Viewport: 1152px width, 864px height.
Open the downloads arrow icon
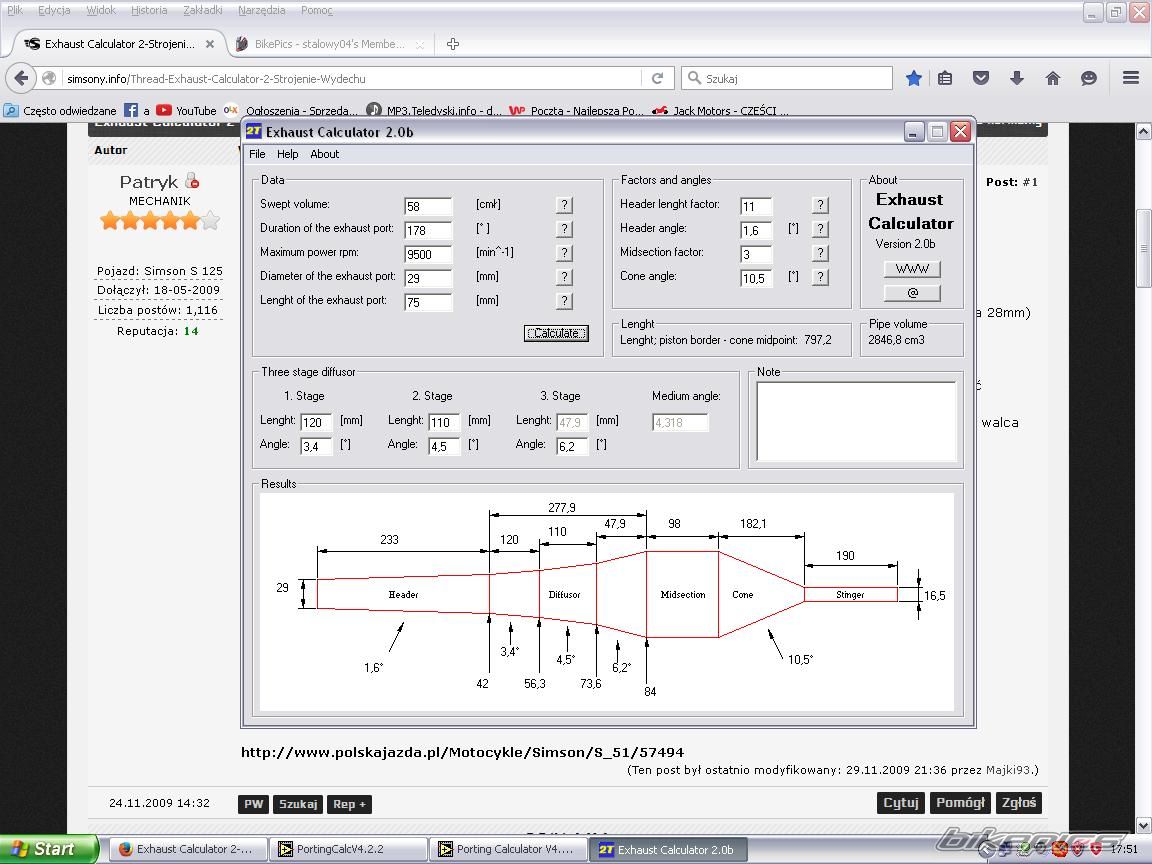tap(1017, 78)
